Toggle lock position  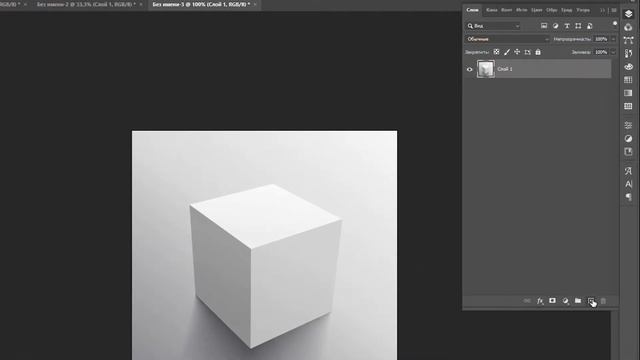tap(517, 52)
